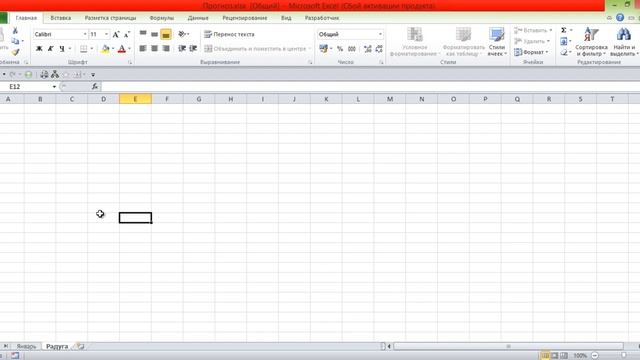Open the Вставка ribbon tab
Viewport: 640px width, 360px height.
[x=61, y=18]
